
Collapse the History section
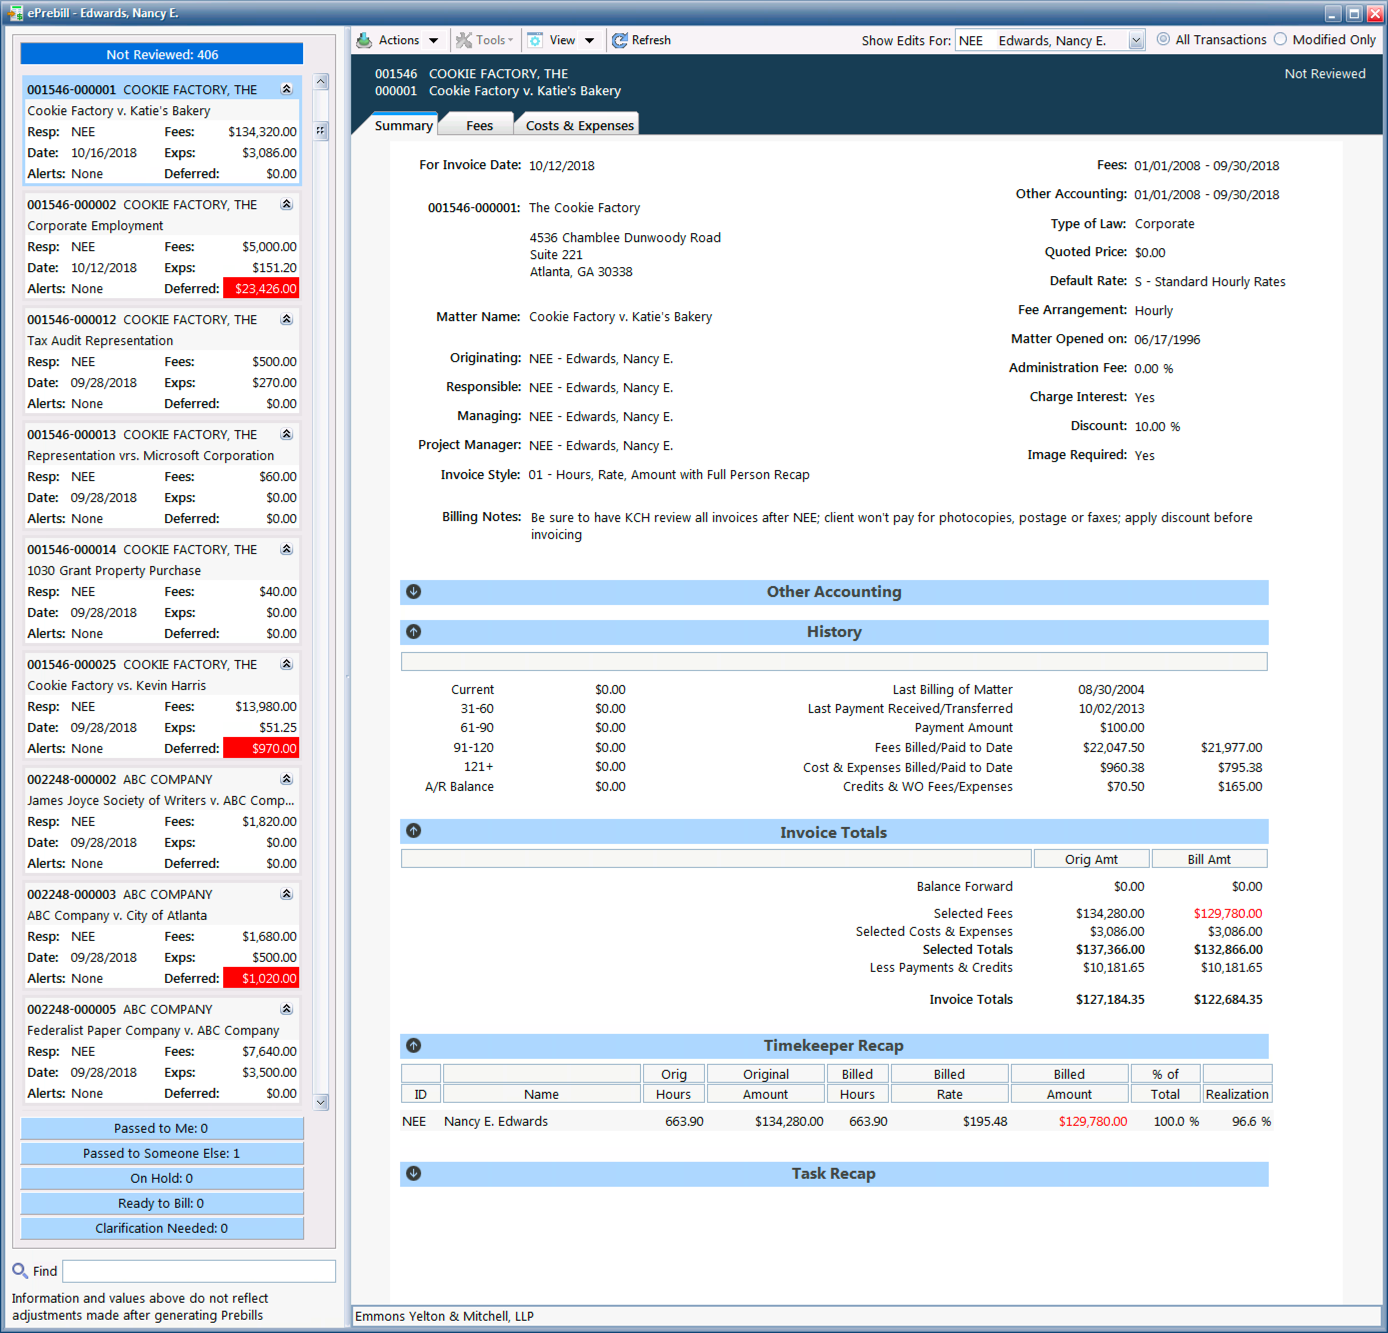[x=414, y=632]
